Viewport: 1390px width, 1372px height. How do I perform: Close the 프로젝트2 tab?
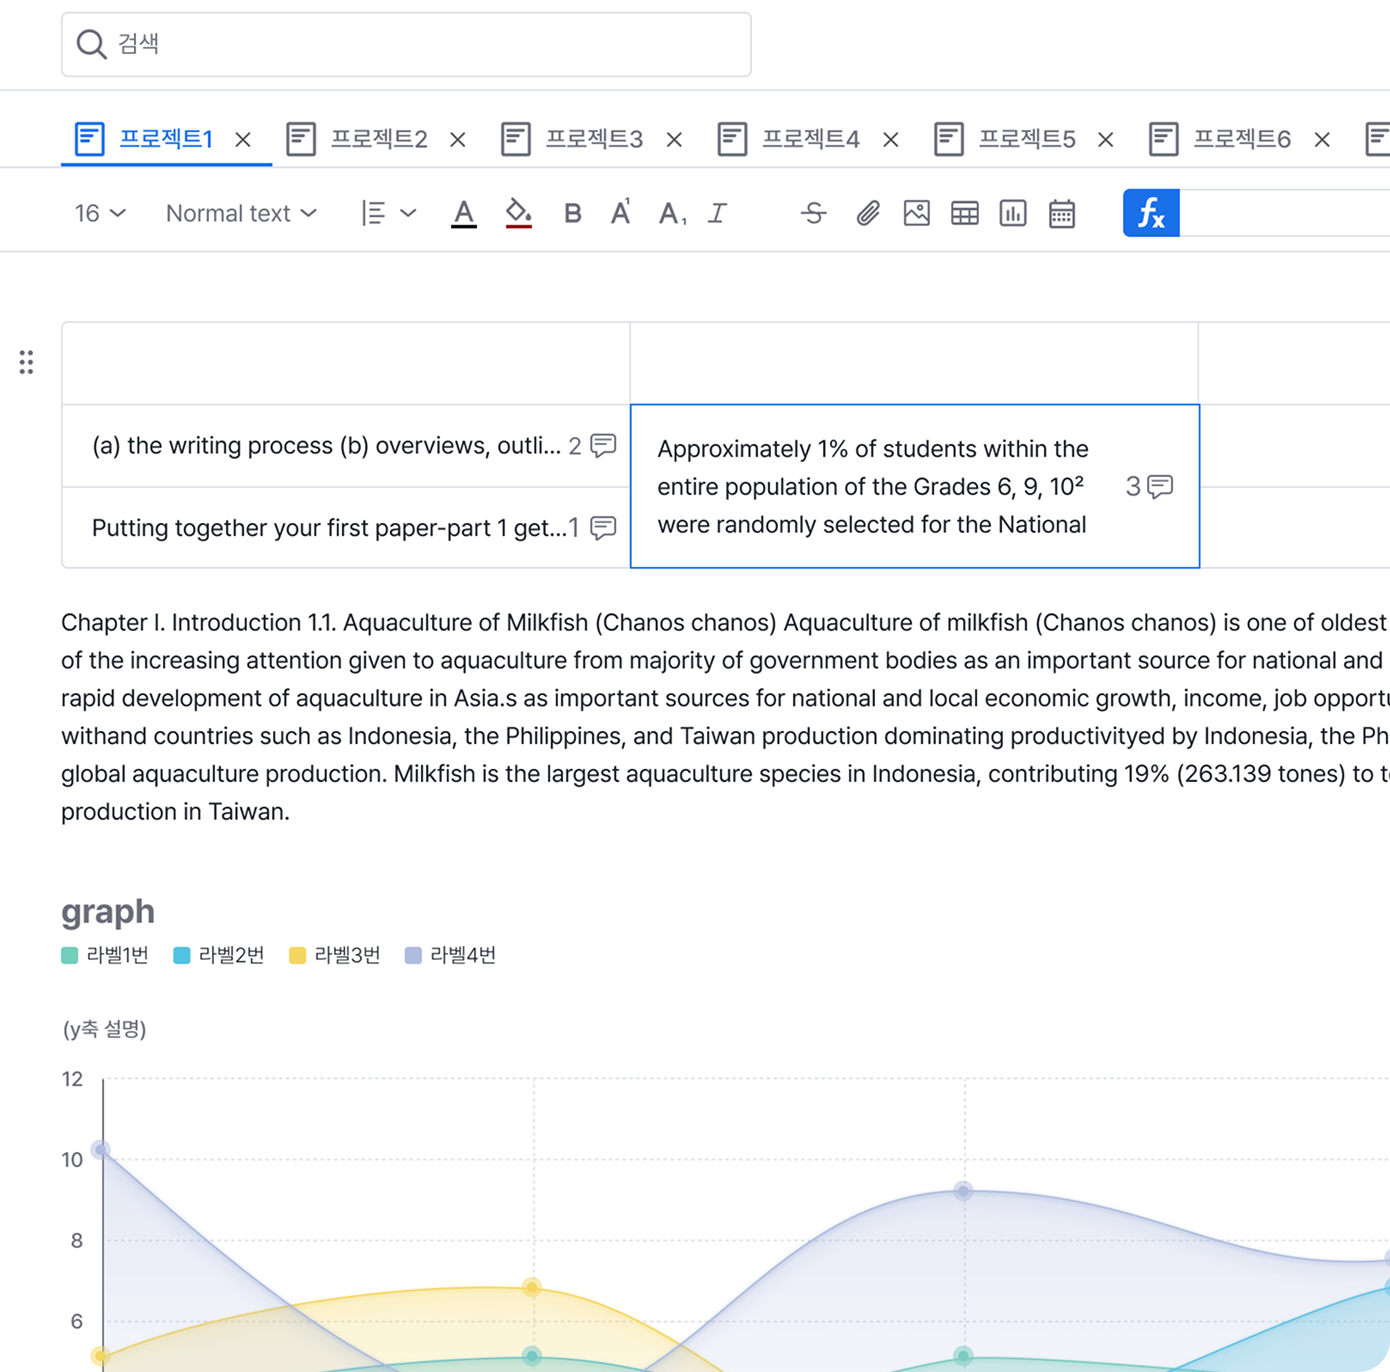tap(458, 140)
